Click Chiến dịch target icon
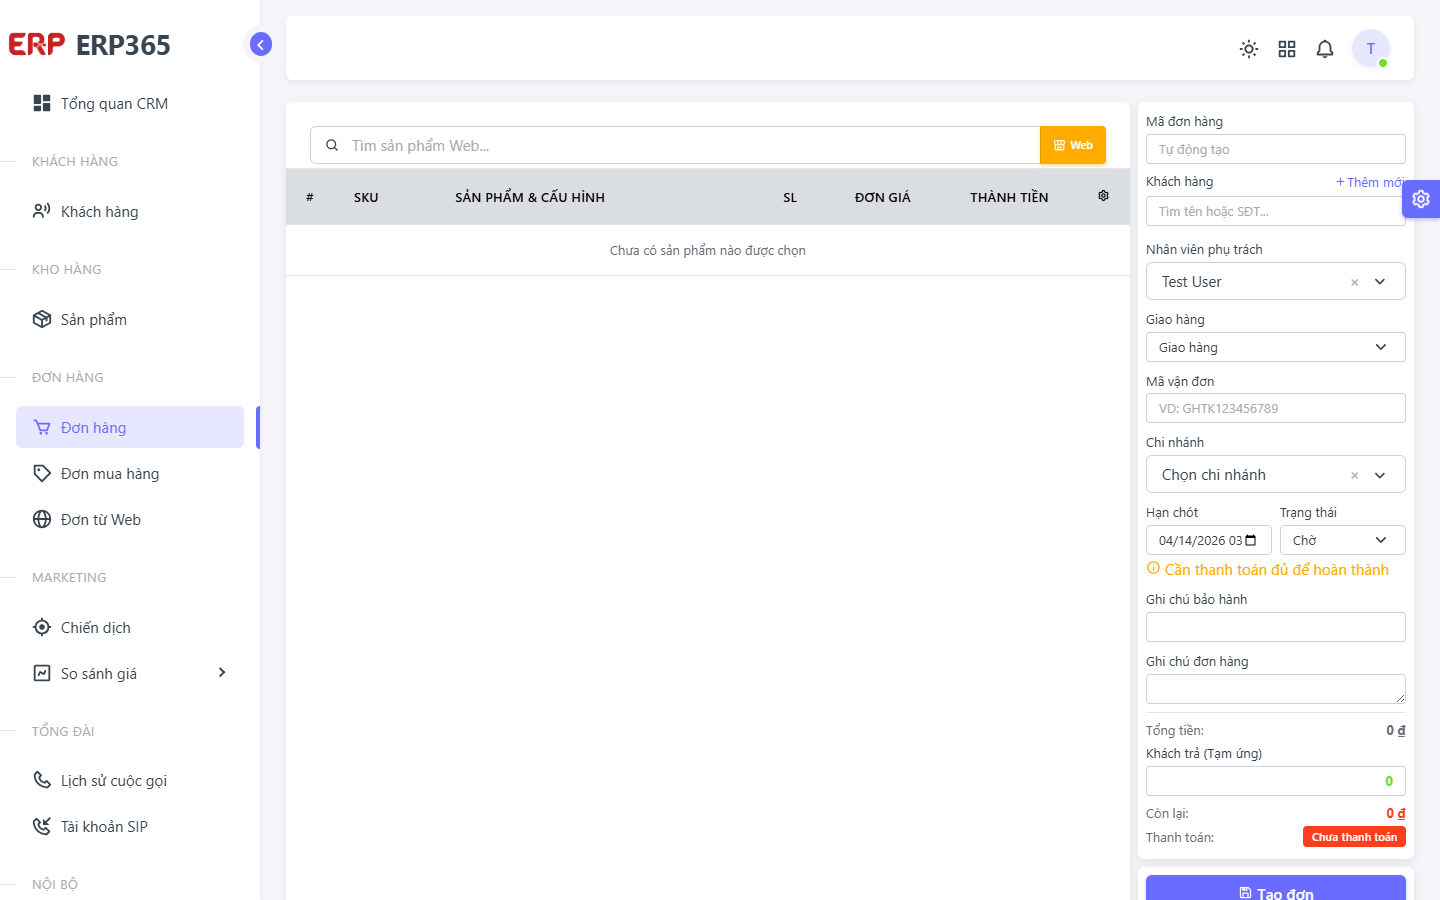Viewport: 1440px width, 900px height. (42, 627)
